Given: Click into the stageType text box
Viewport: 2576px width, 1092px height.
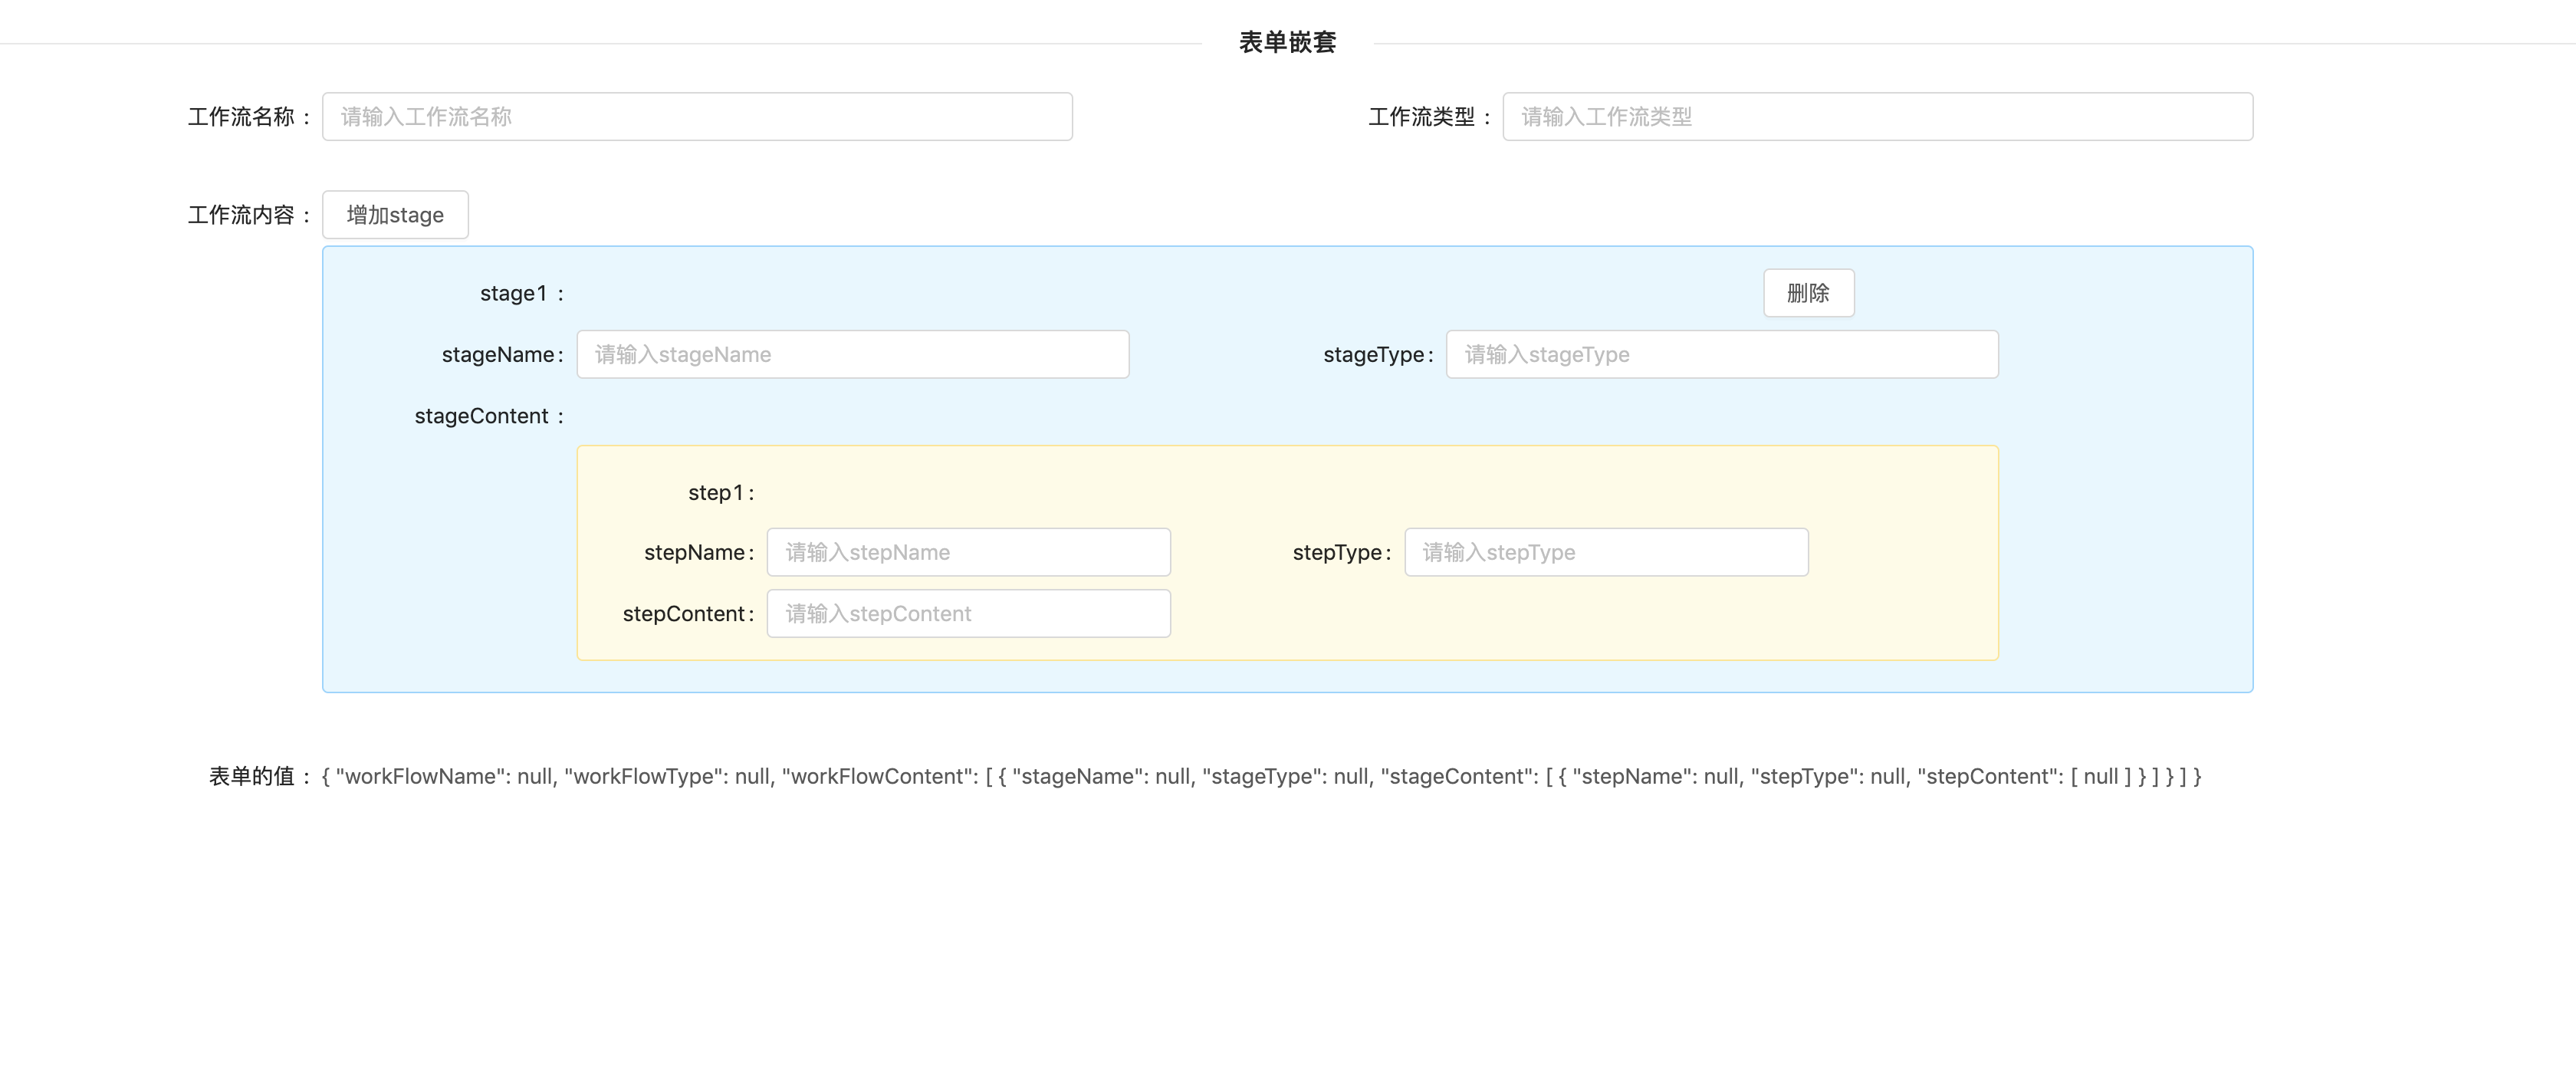Looking at the screenshot, I should [x=1721, y=355].
